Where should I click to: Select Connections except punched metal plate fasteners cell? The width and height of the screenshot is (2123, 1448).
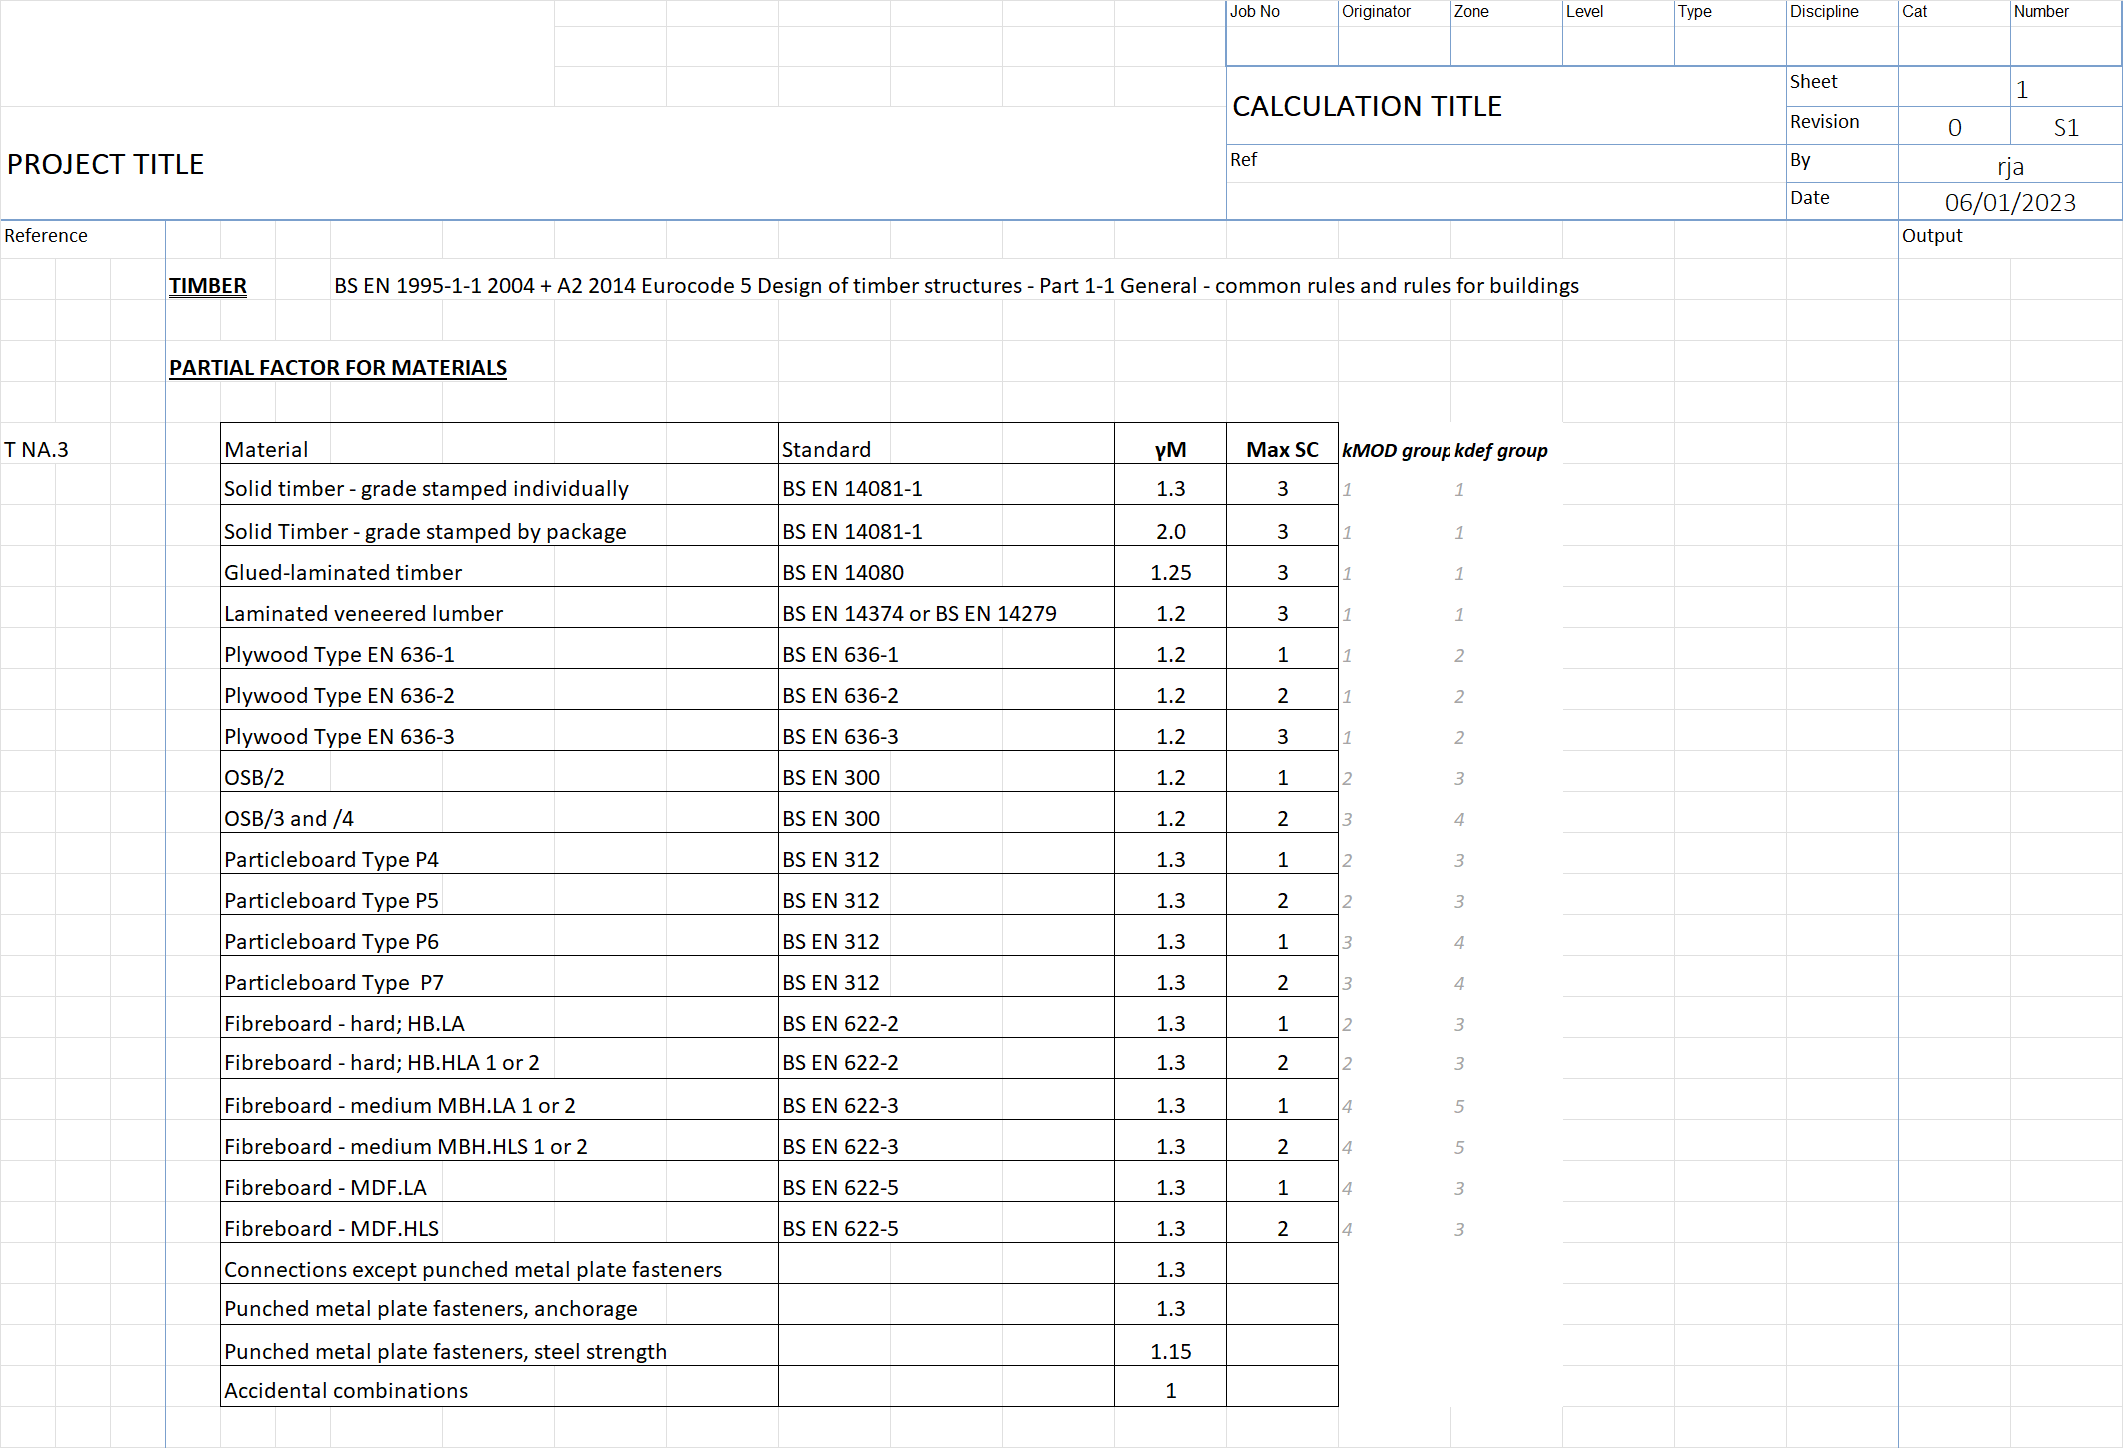click(499, 1264)
